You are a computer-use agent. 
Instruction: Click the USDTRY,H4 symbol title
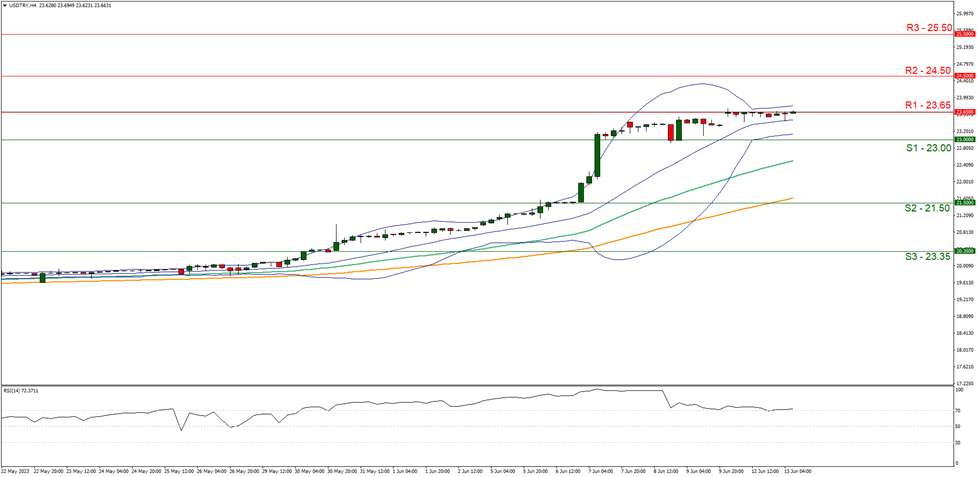click(x=24, y=6)
